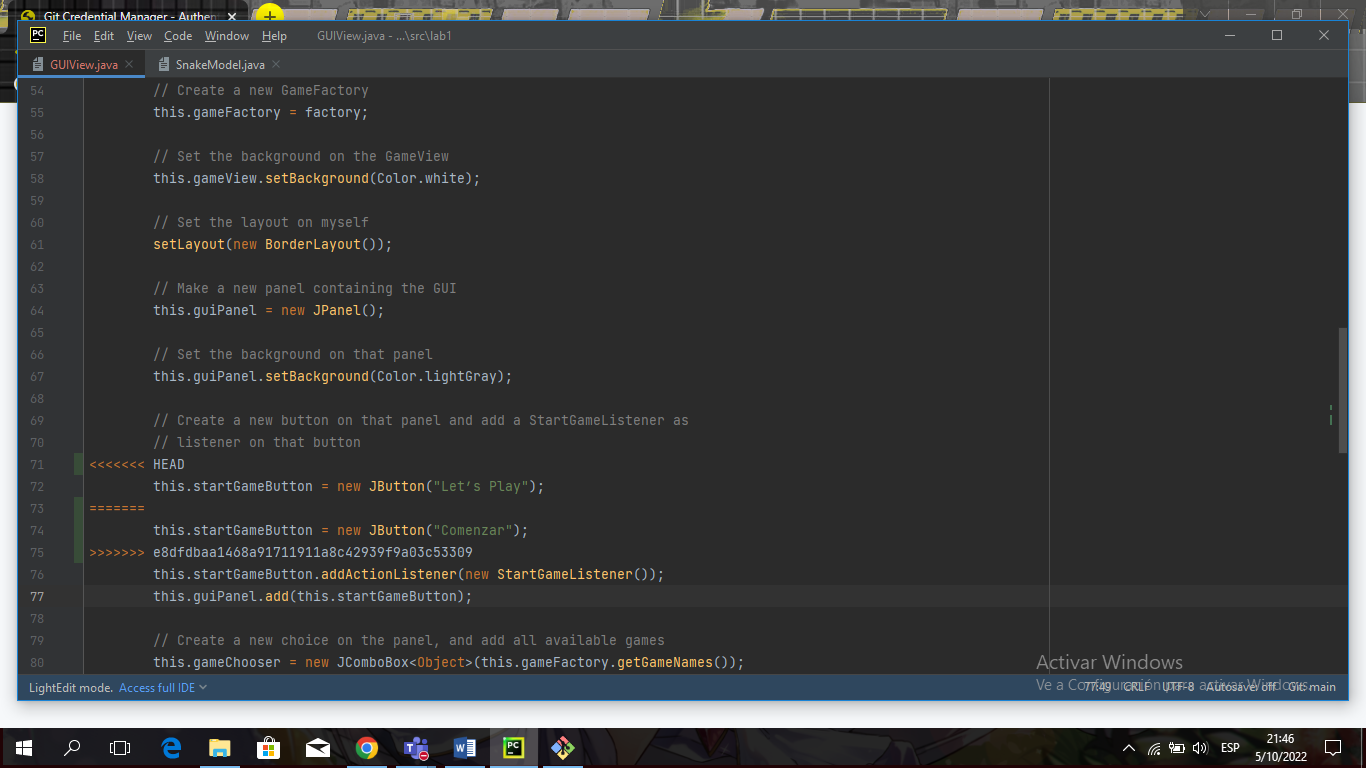The image size is (1366, 770).
Task: Close the GUIView.java tab
Action: 128,62
